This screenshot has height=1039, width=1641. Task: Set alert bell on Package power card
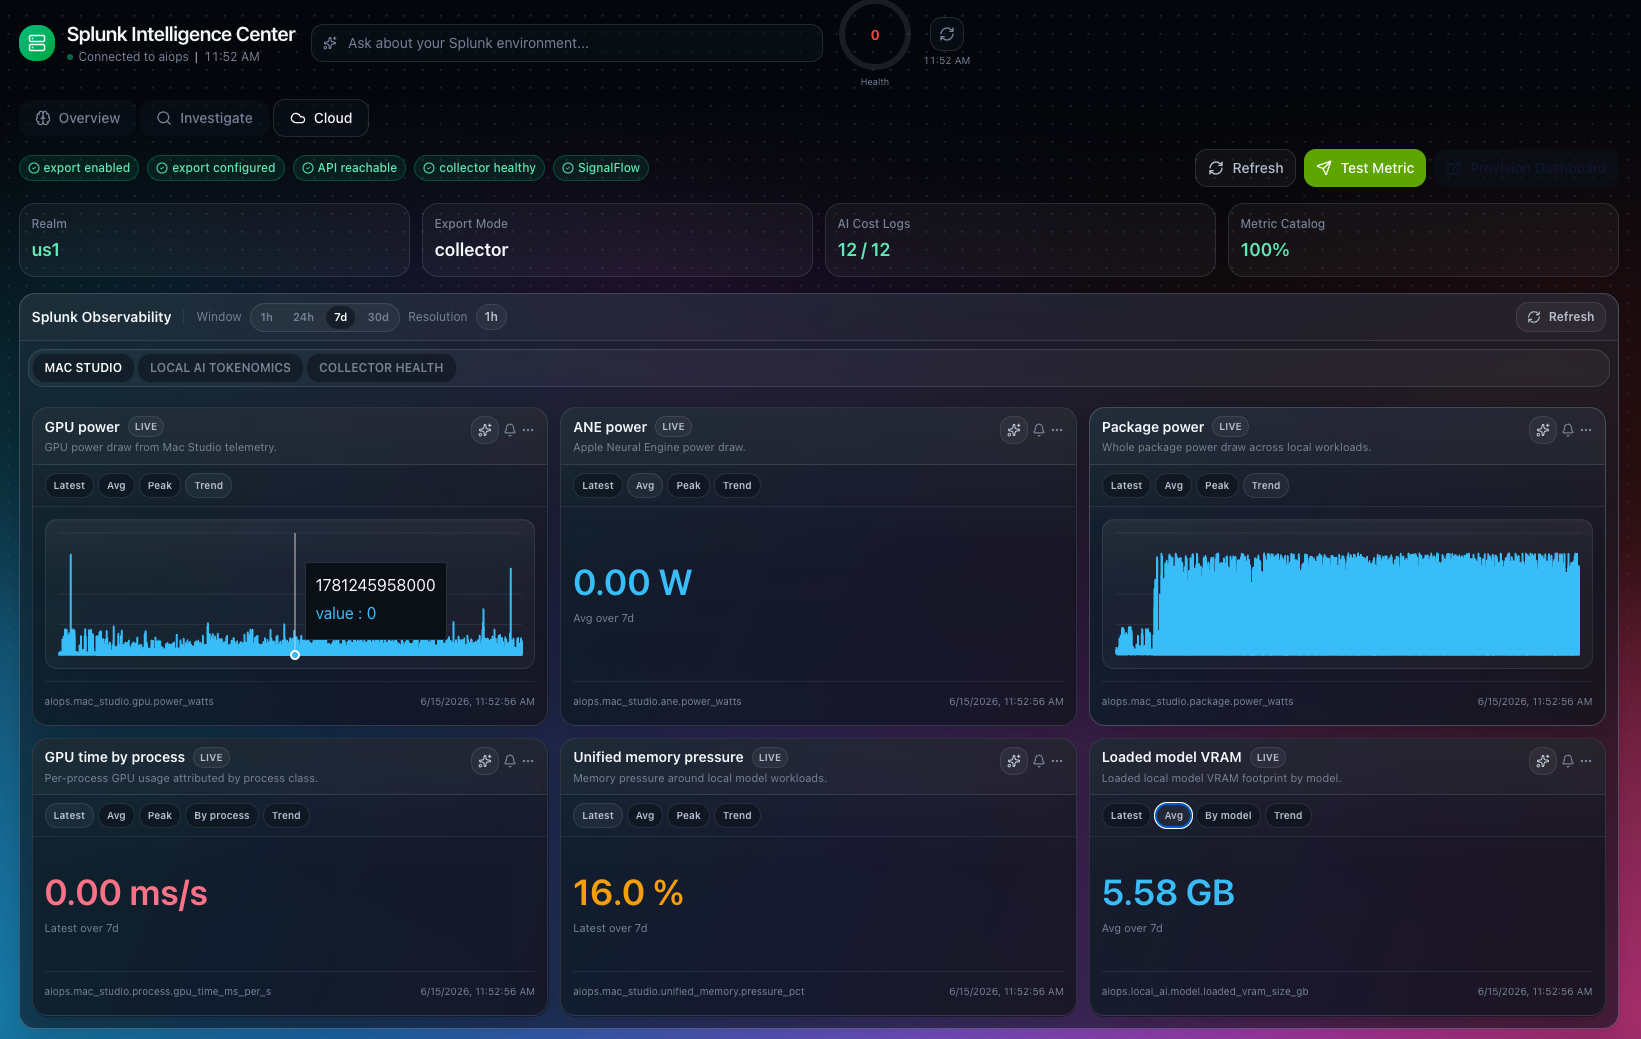click(1568, 430)
